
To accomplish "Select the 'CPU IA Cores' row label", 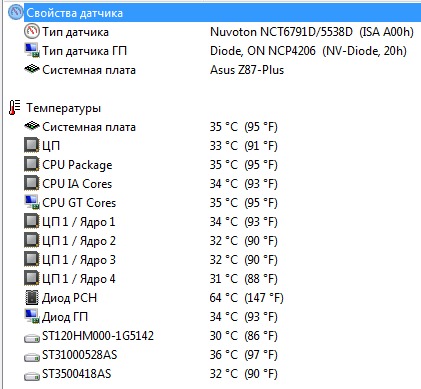I will [x=77, y=184].
